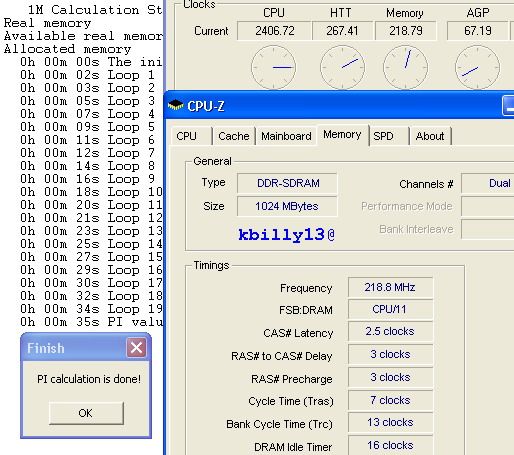Open the Cache tab

[234, 136]
